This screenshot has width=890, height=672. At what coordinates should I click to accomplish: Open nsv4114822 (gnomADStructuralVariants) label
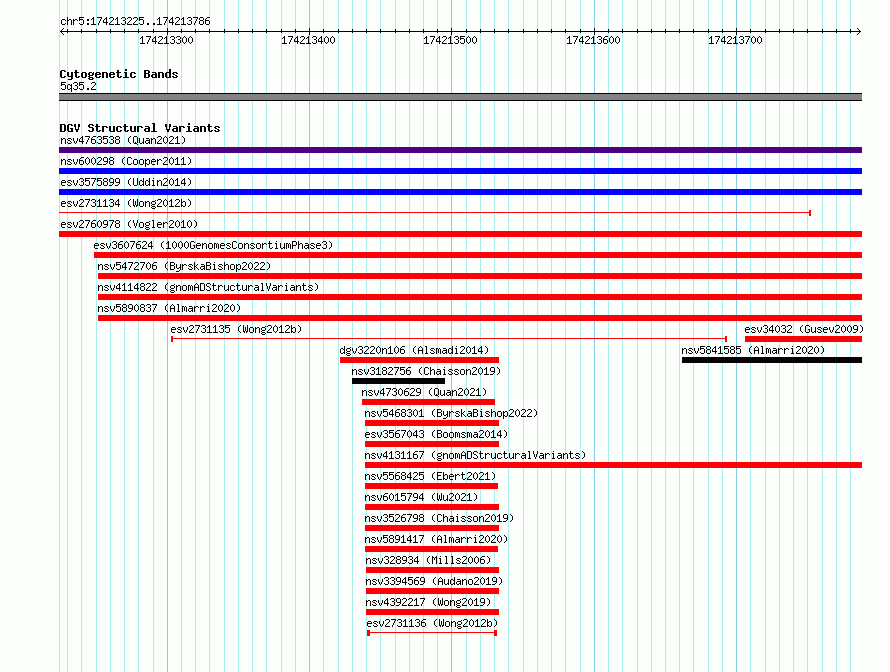click(x=208, y=287)
